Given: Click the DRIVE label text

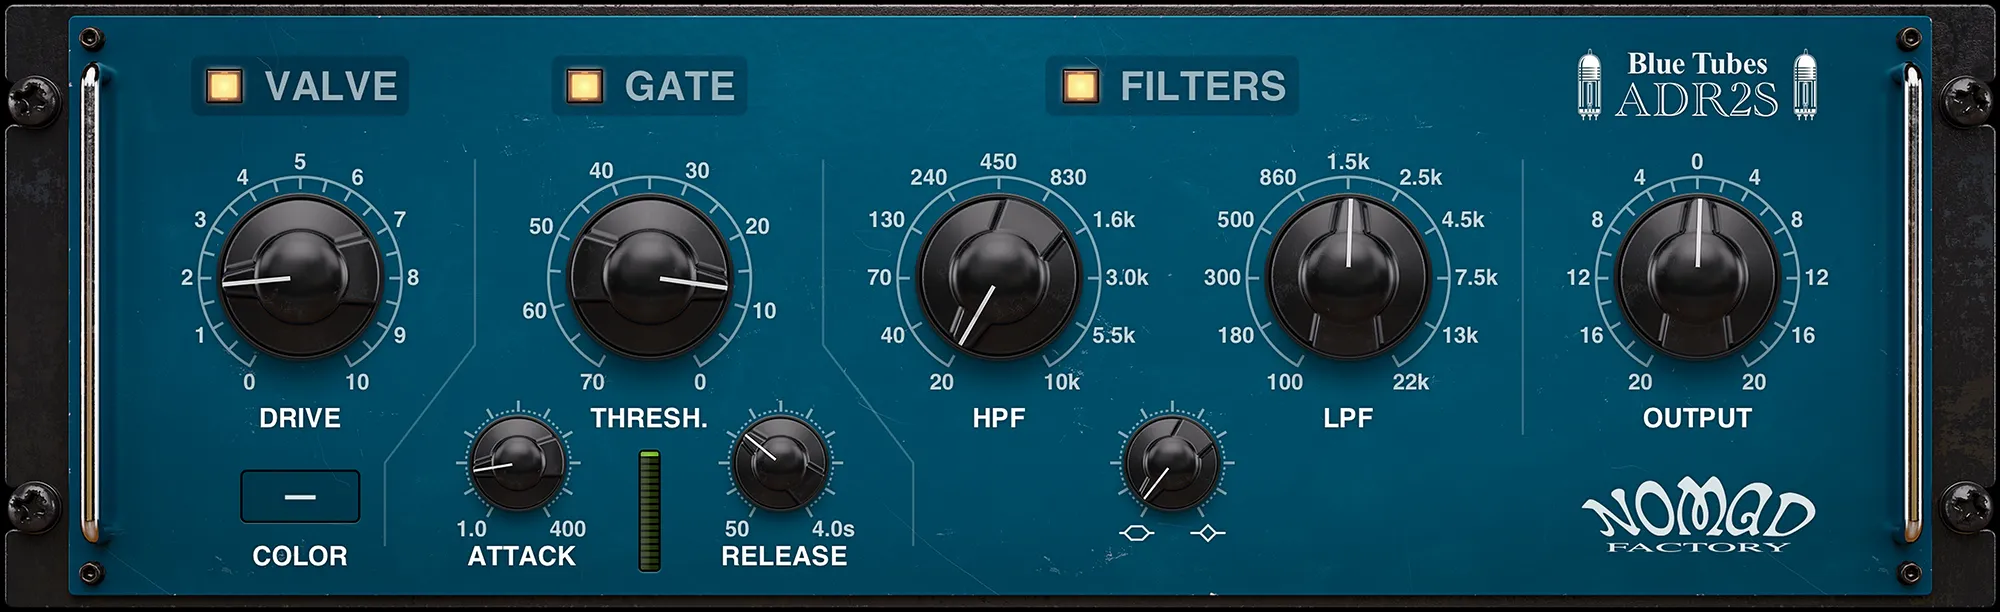Looking at the screenshot, I should pyautogui.click(x=300, y=418).
